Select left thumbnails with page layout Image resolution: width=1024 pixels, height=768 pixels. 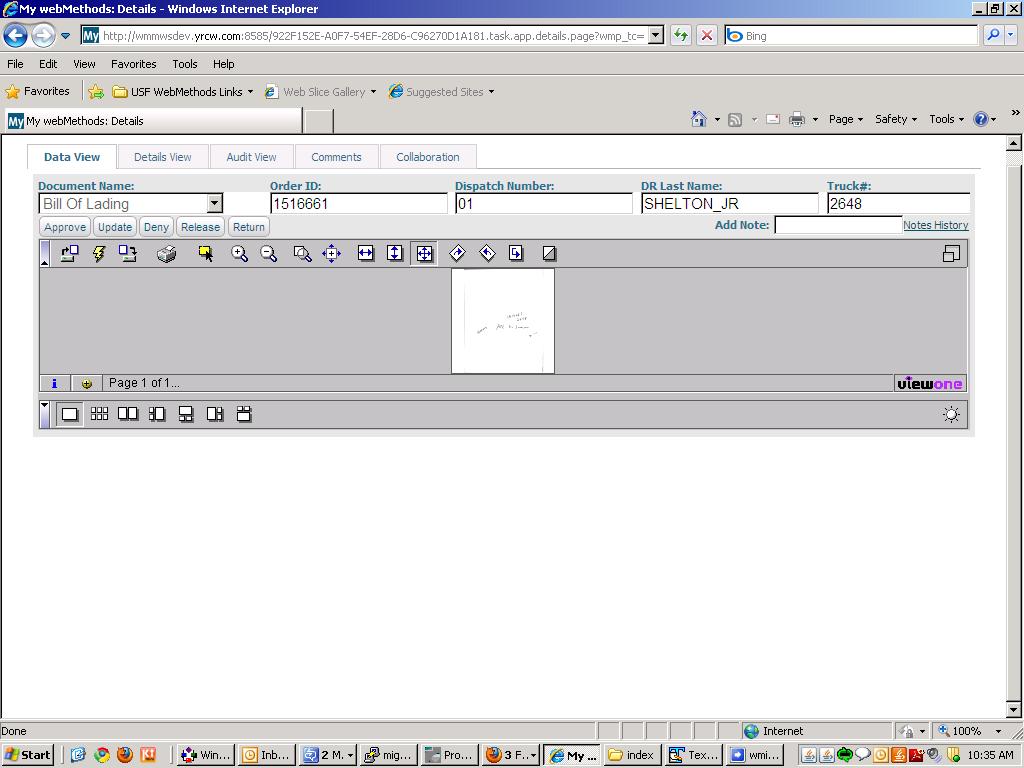point(157,414)
